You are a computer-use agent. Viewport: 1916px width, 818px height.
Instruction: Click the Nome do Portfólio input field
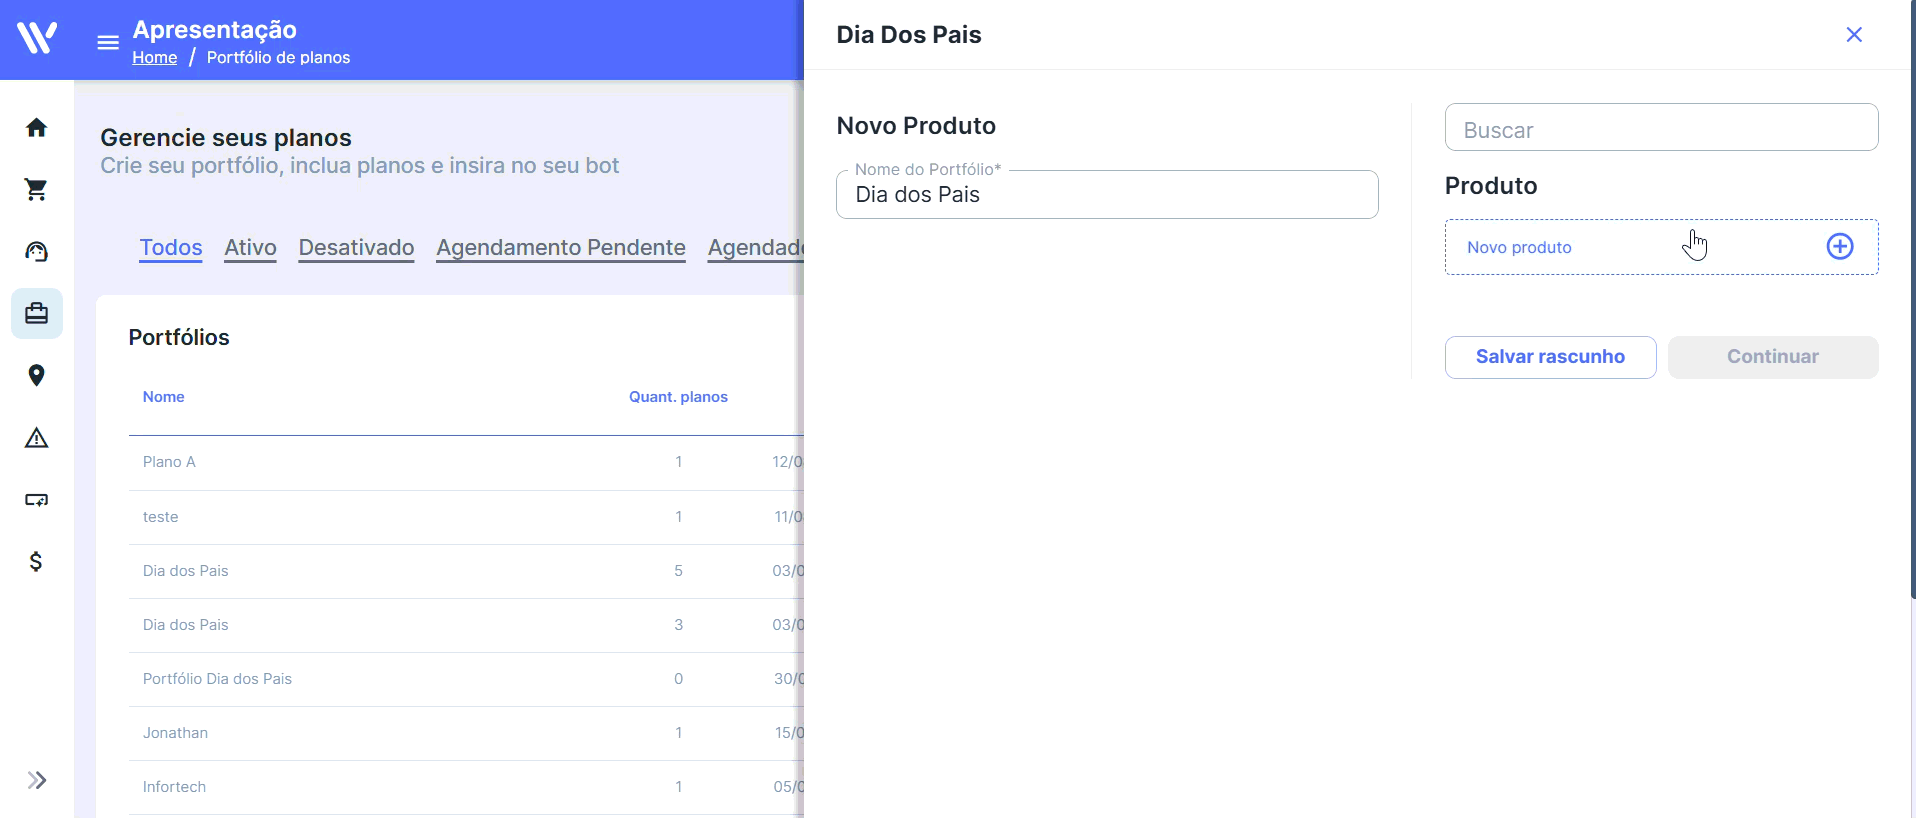point(1107,195)
